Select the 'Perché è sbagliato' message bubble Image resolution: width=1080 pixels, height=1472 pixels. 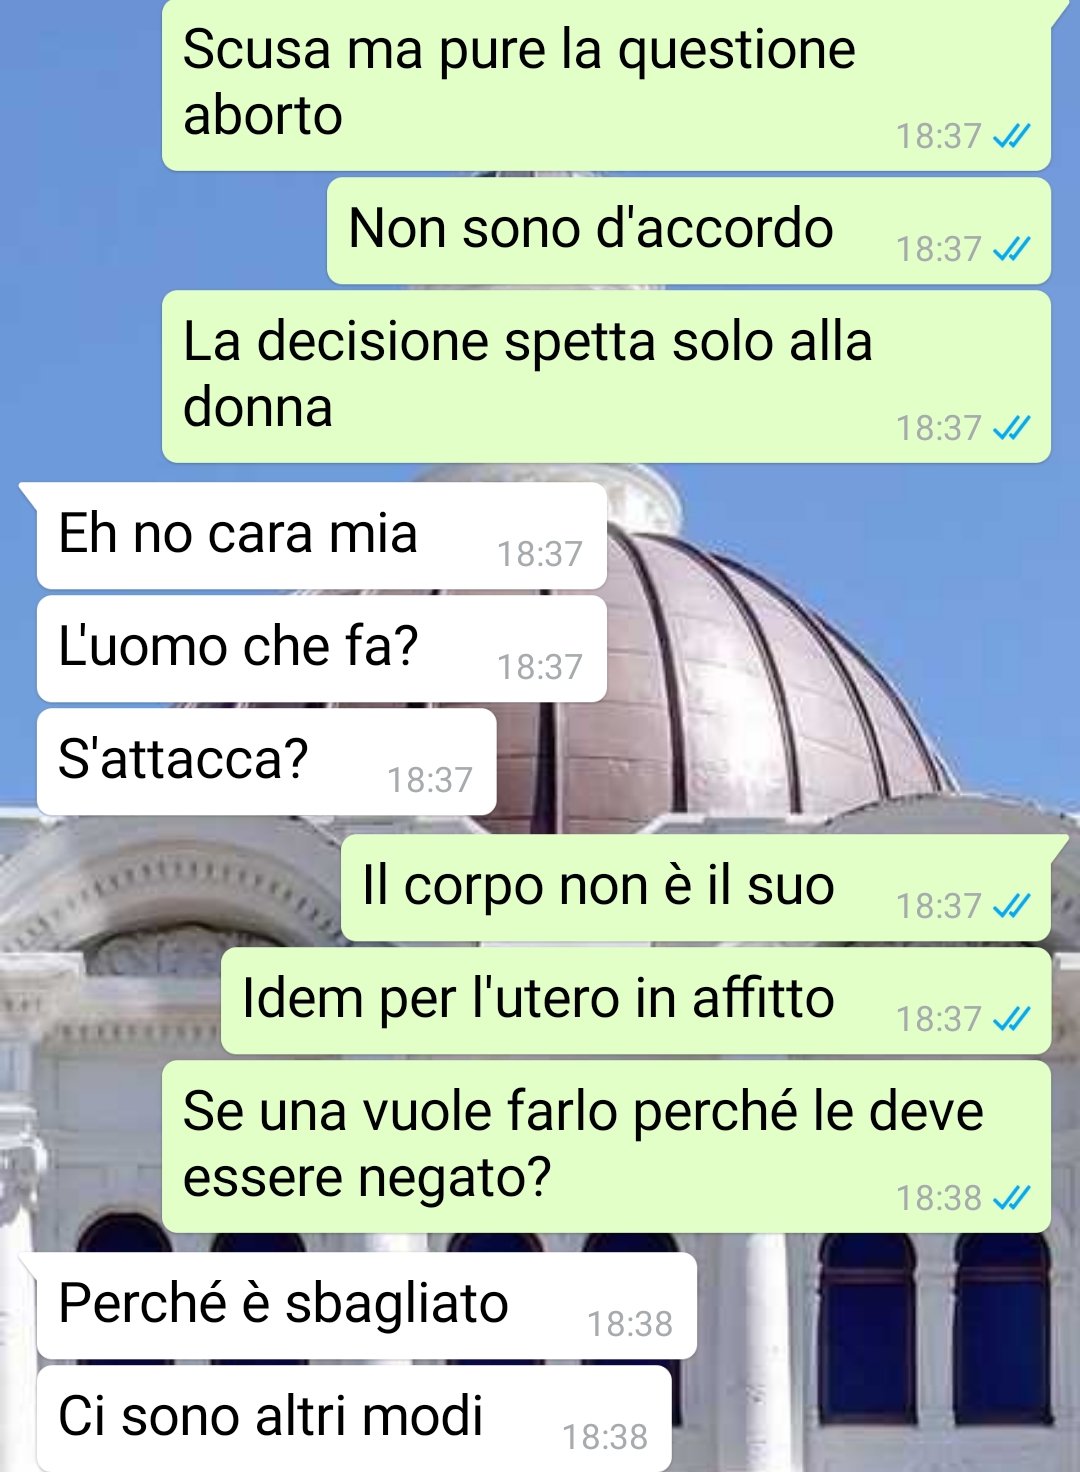click(x=366, y=1306)
